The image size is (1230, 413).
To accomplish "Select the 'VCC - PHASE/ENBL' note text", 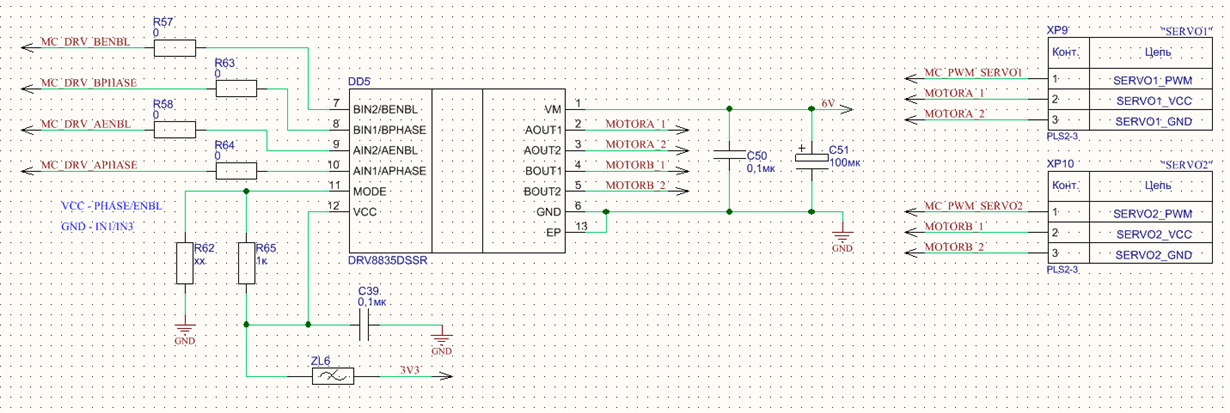I will click(111, 206).
